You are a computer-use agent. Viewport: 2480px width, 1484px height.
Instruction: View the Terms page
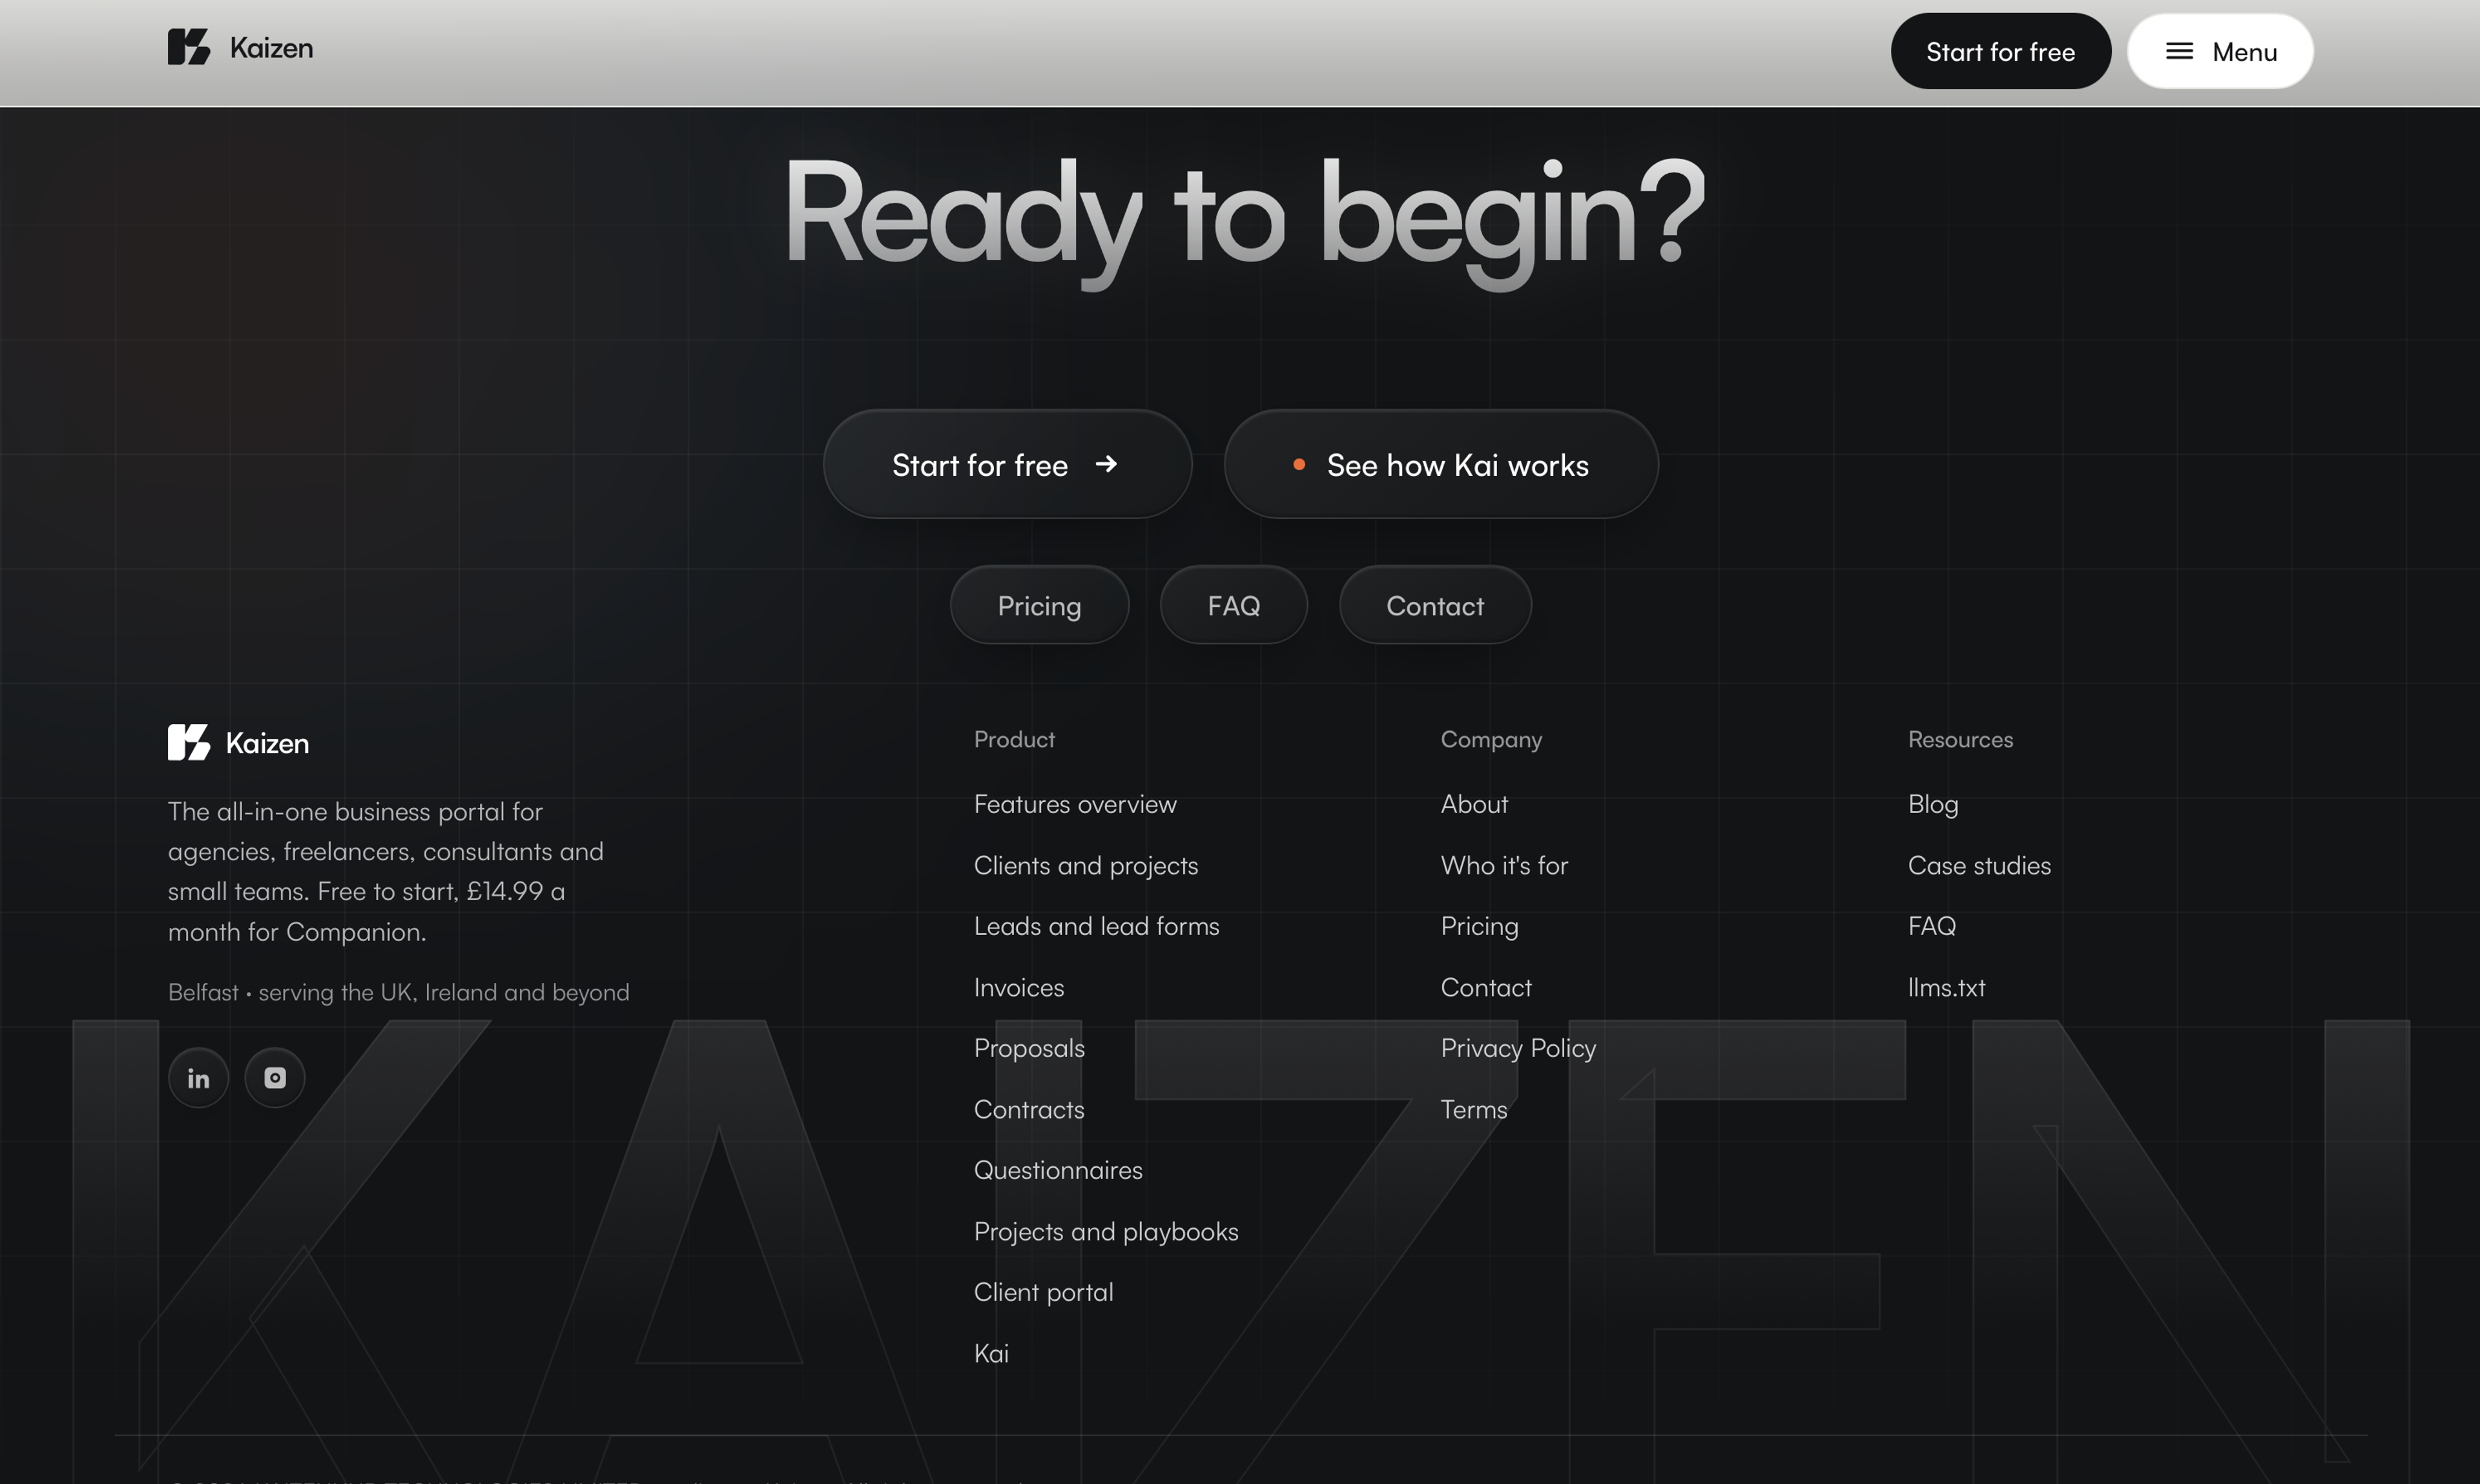point(1473,1109)
